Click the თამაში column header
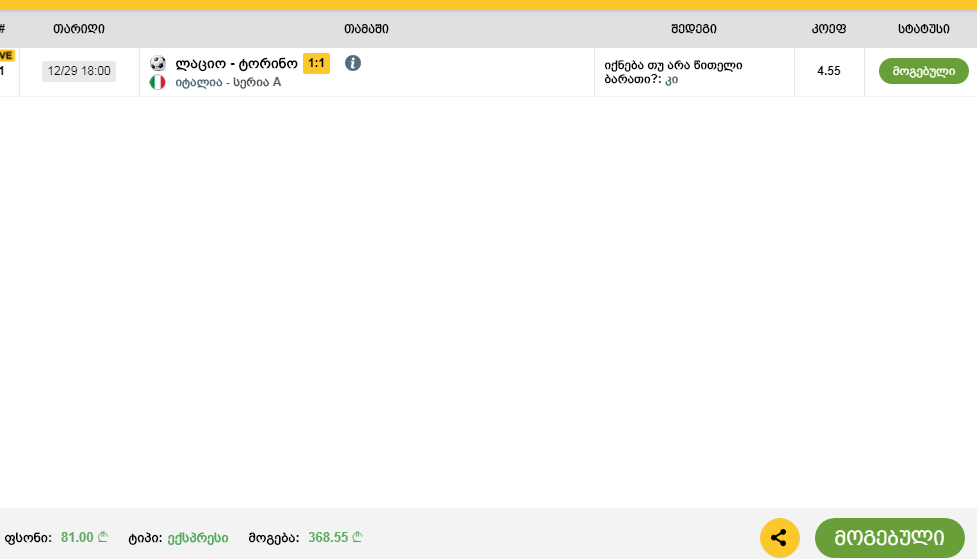This screenshot has width=977, height=559. click(366, 29)
